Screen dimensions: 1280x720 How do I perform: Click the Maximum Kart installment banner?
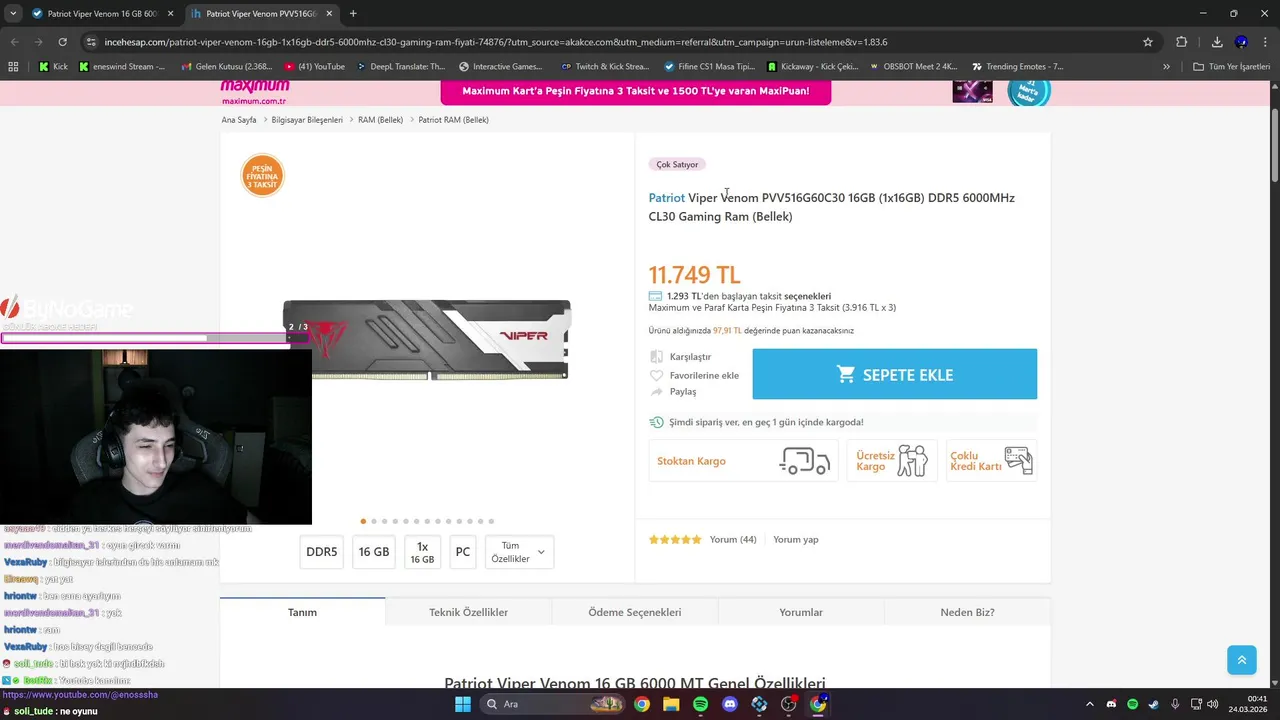pos(635,91)
